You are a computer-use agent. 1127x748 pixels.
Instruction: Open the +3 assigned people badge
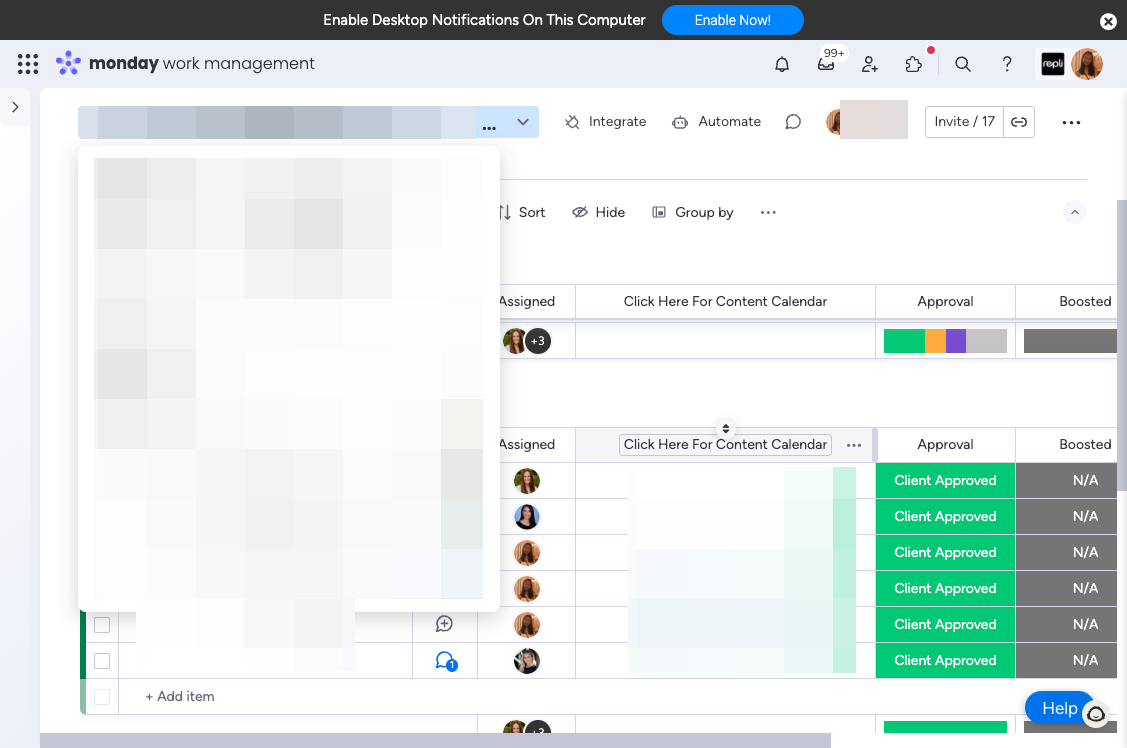pyautogui.click(x=538, y=341)
